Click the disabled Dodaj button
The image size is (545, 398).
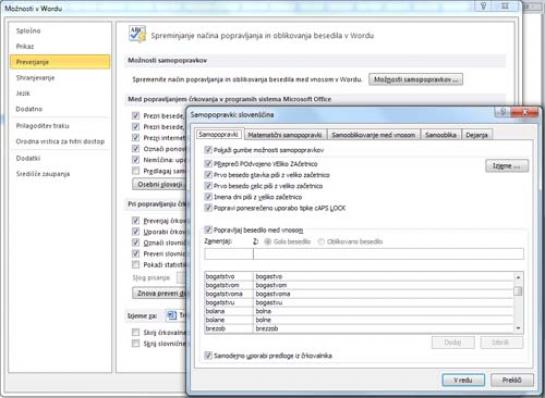pos(453,342)
